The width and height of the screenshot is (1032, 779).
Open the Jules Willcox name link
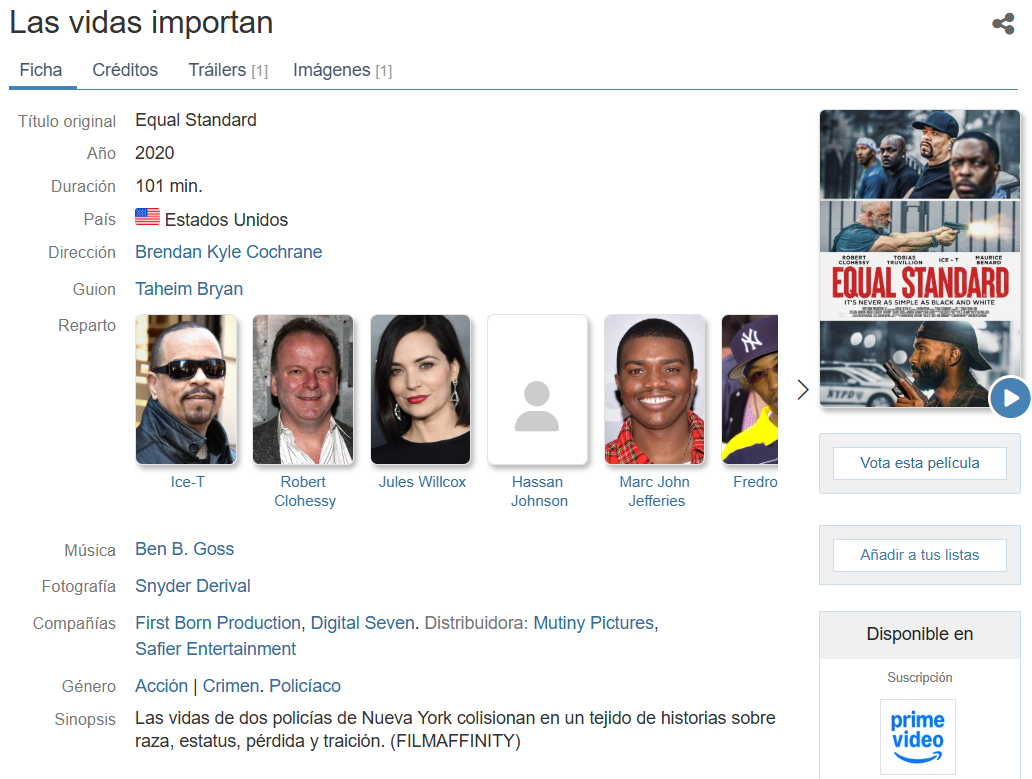(x=422, y=482)
